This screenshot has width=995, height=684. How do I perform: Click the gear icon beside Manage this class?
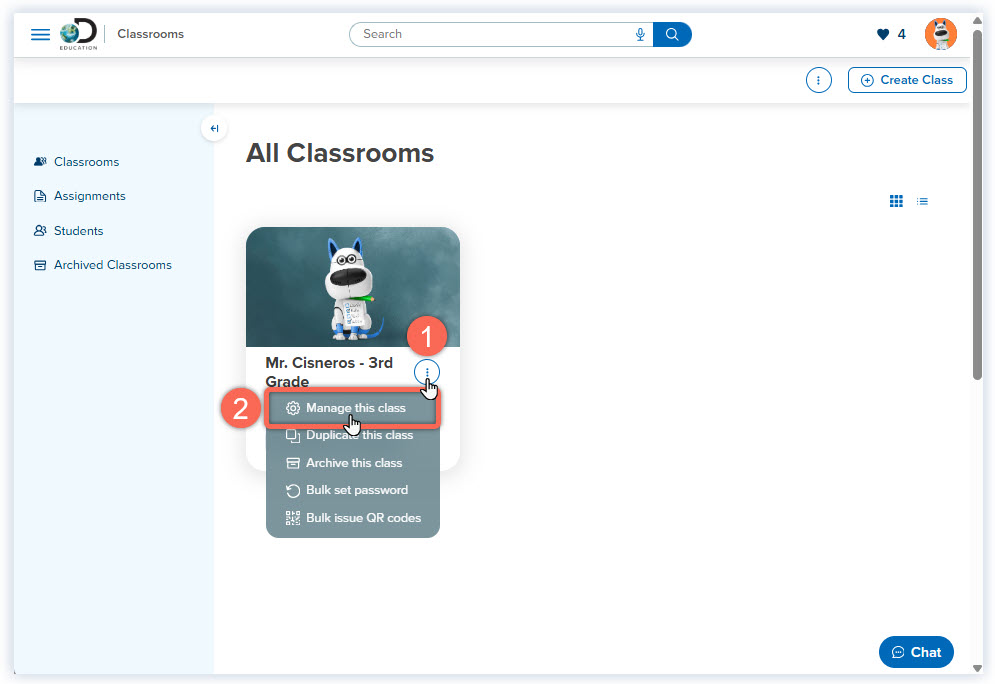coord(293,408)
